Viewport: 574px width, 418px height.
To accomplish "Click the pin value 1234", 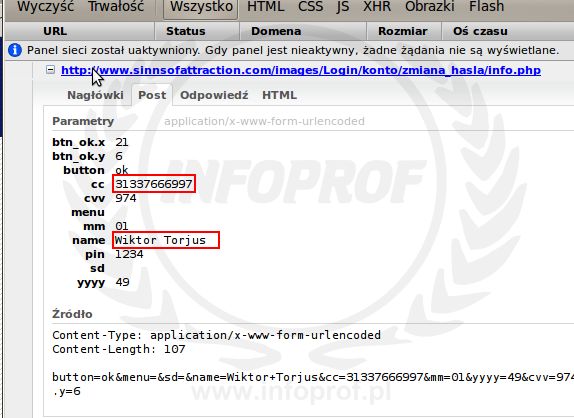I will [129, 254].
